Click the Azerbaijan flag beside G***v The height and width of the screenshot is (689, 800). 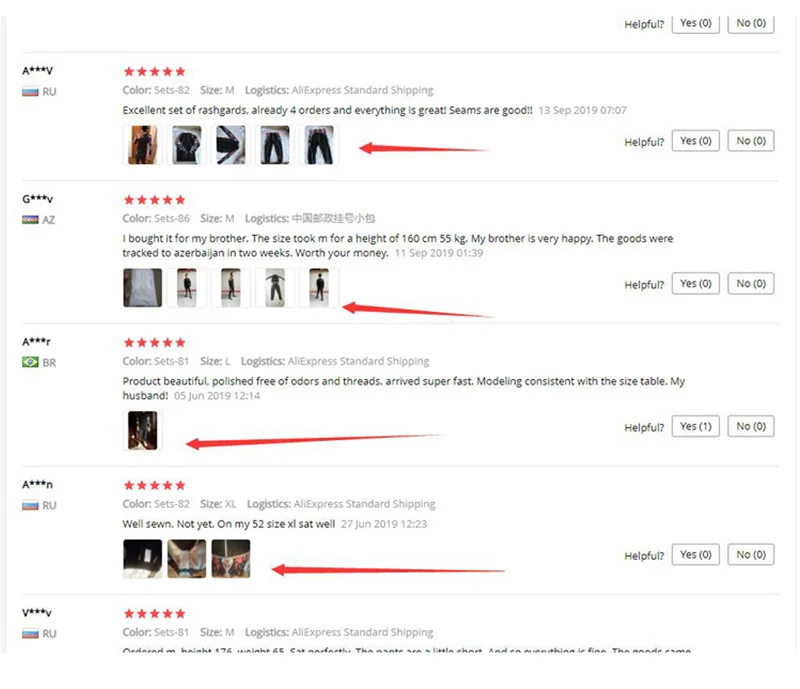(30, 220)
